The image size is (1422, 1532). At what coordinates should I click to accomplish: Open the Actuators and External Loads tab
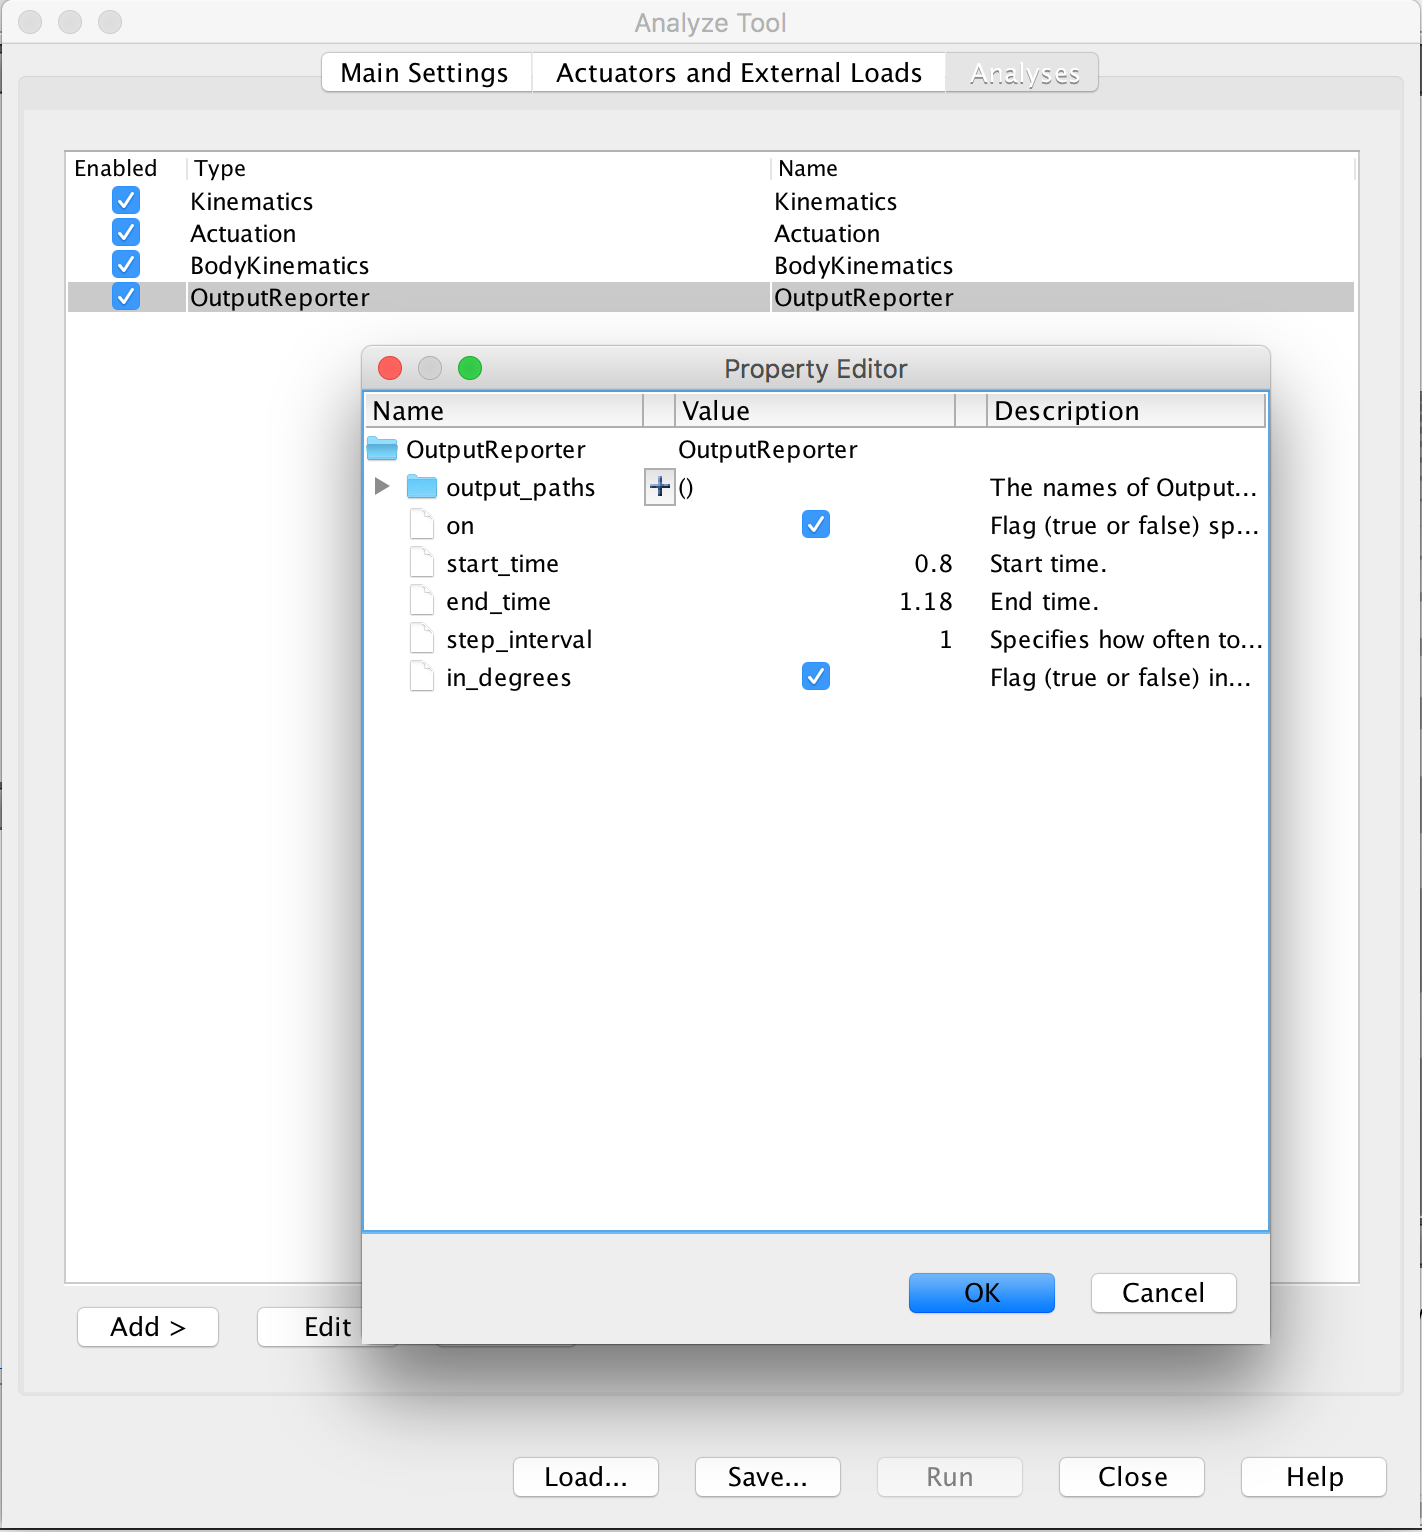point(739,72)
